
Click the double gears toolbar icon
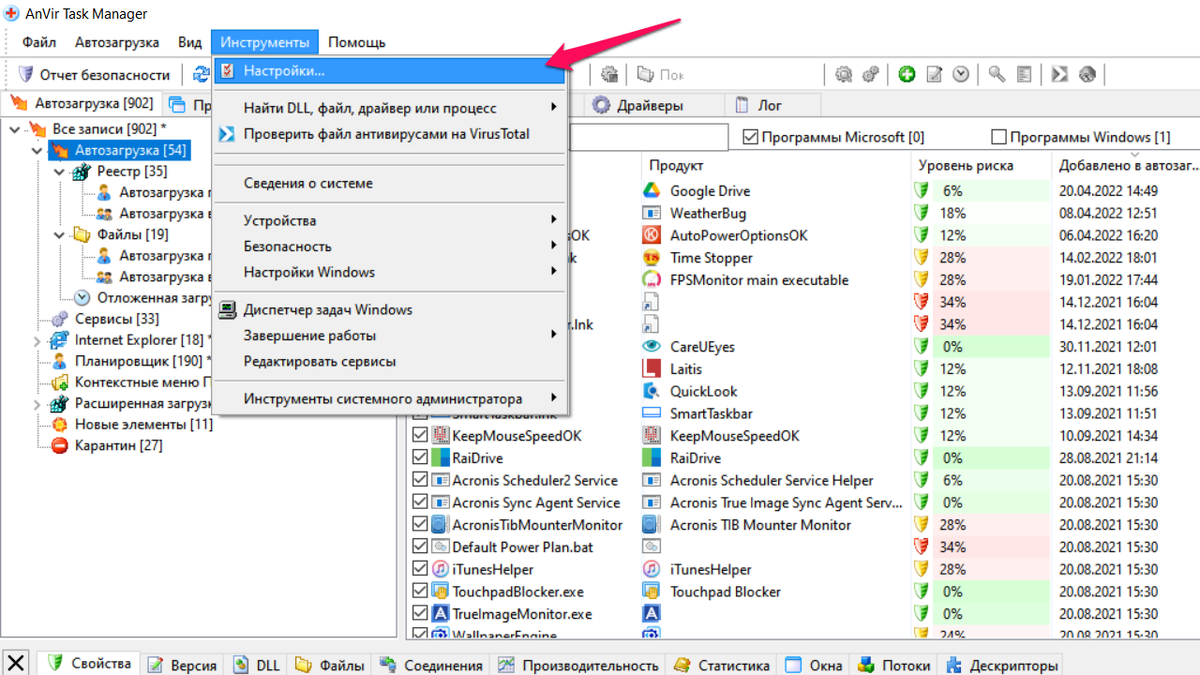(870, 74)
